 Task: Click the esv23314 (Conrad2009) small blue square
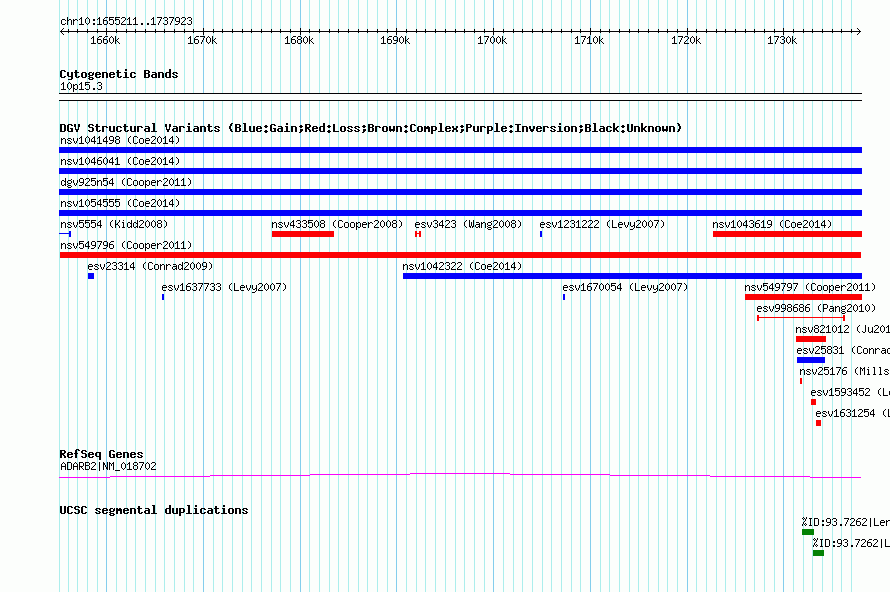click(x=91, y=276)
